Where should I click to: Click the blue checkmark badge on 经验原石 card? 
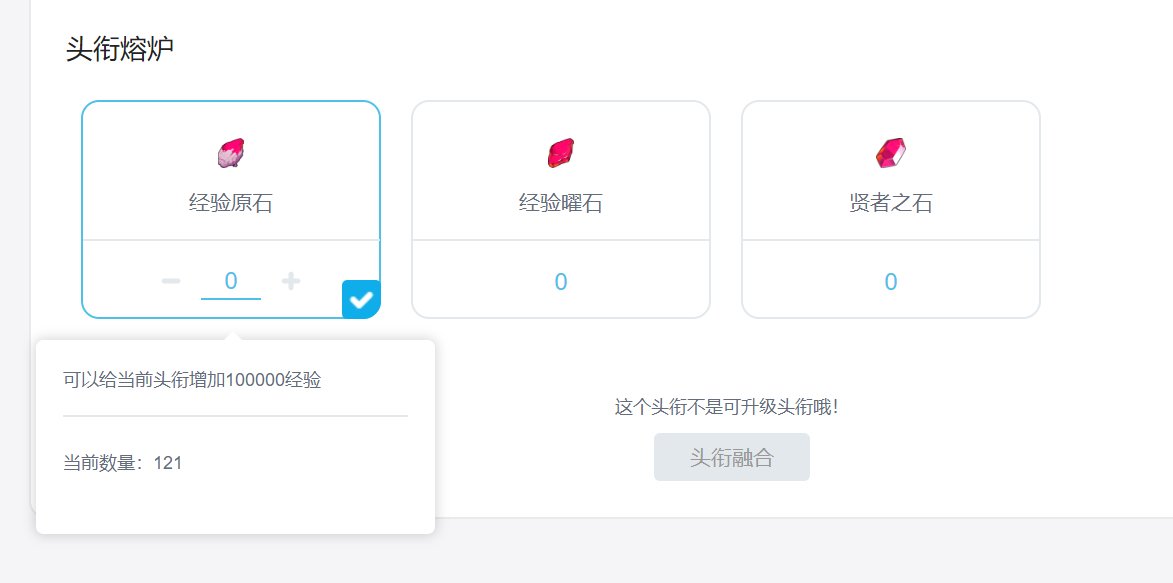click(363, 297)
